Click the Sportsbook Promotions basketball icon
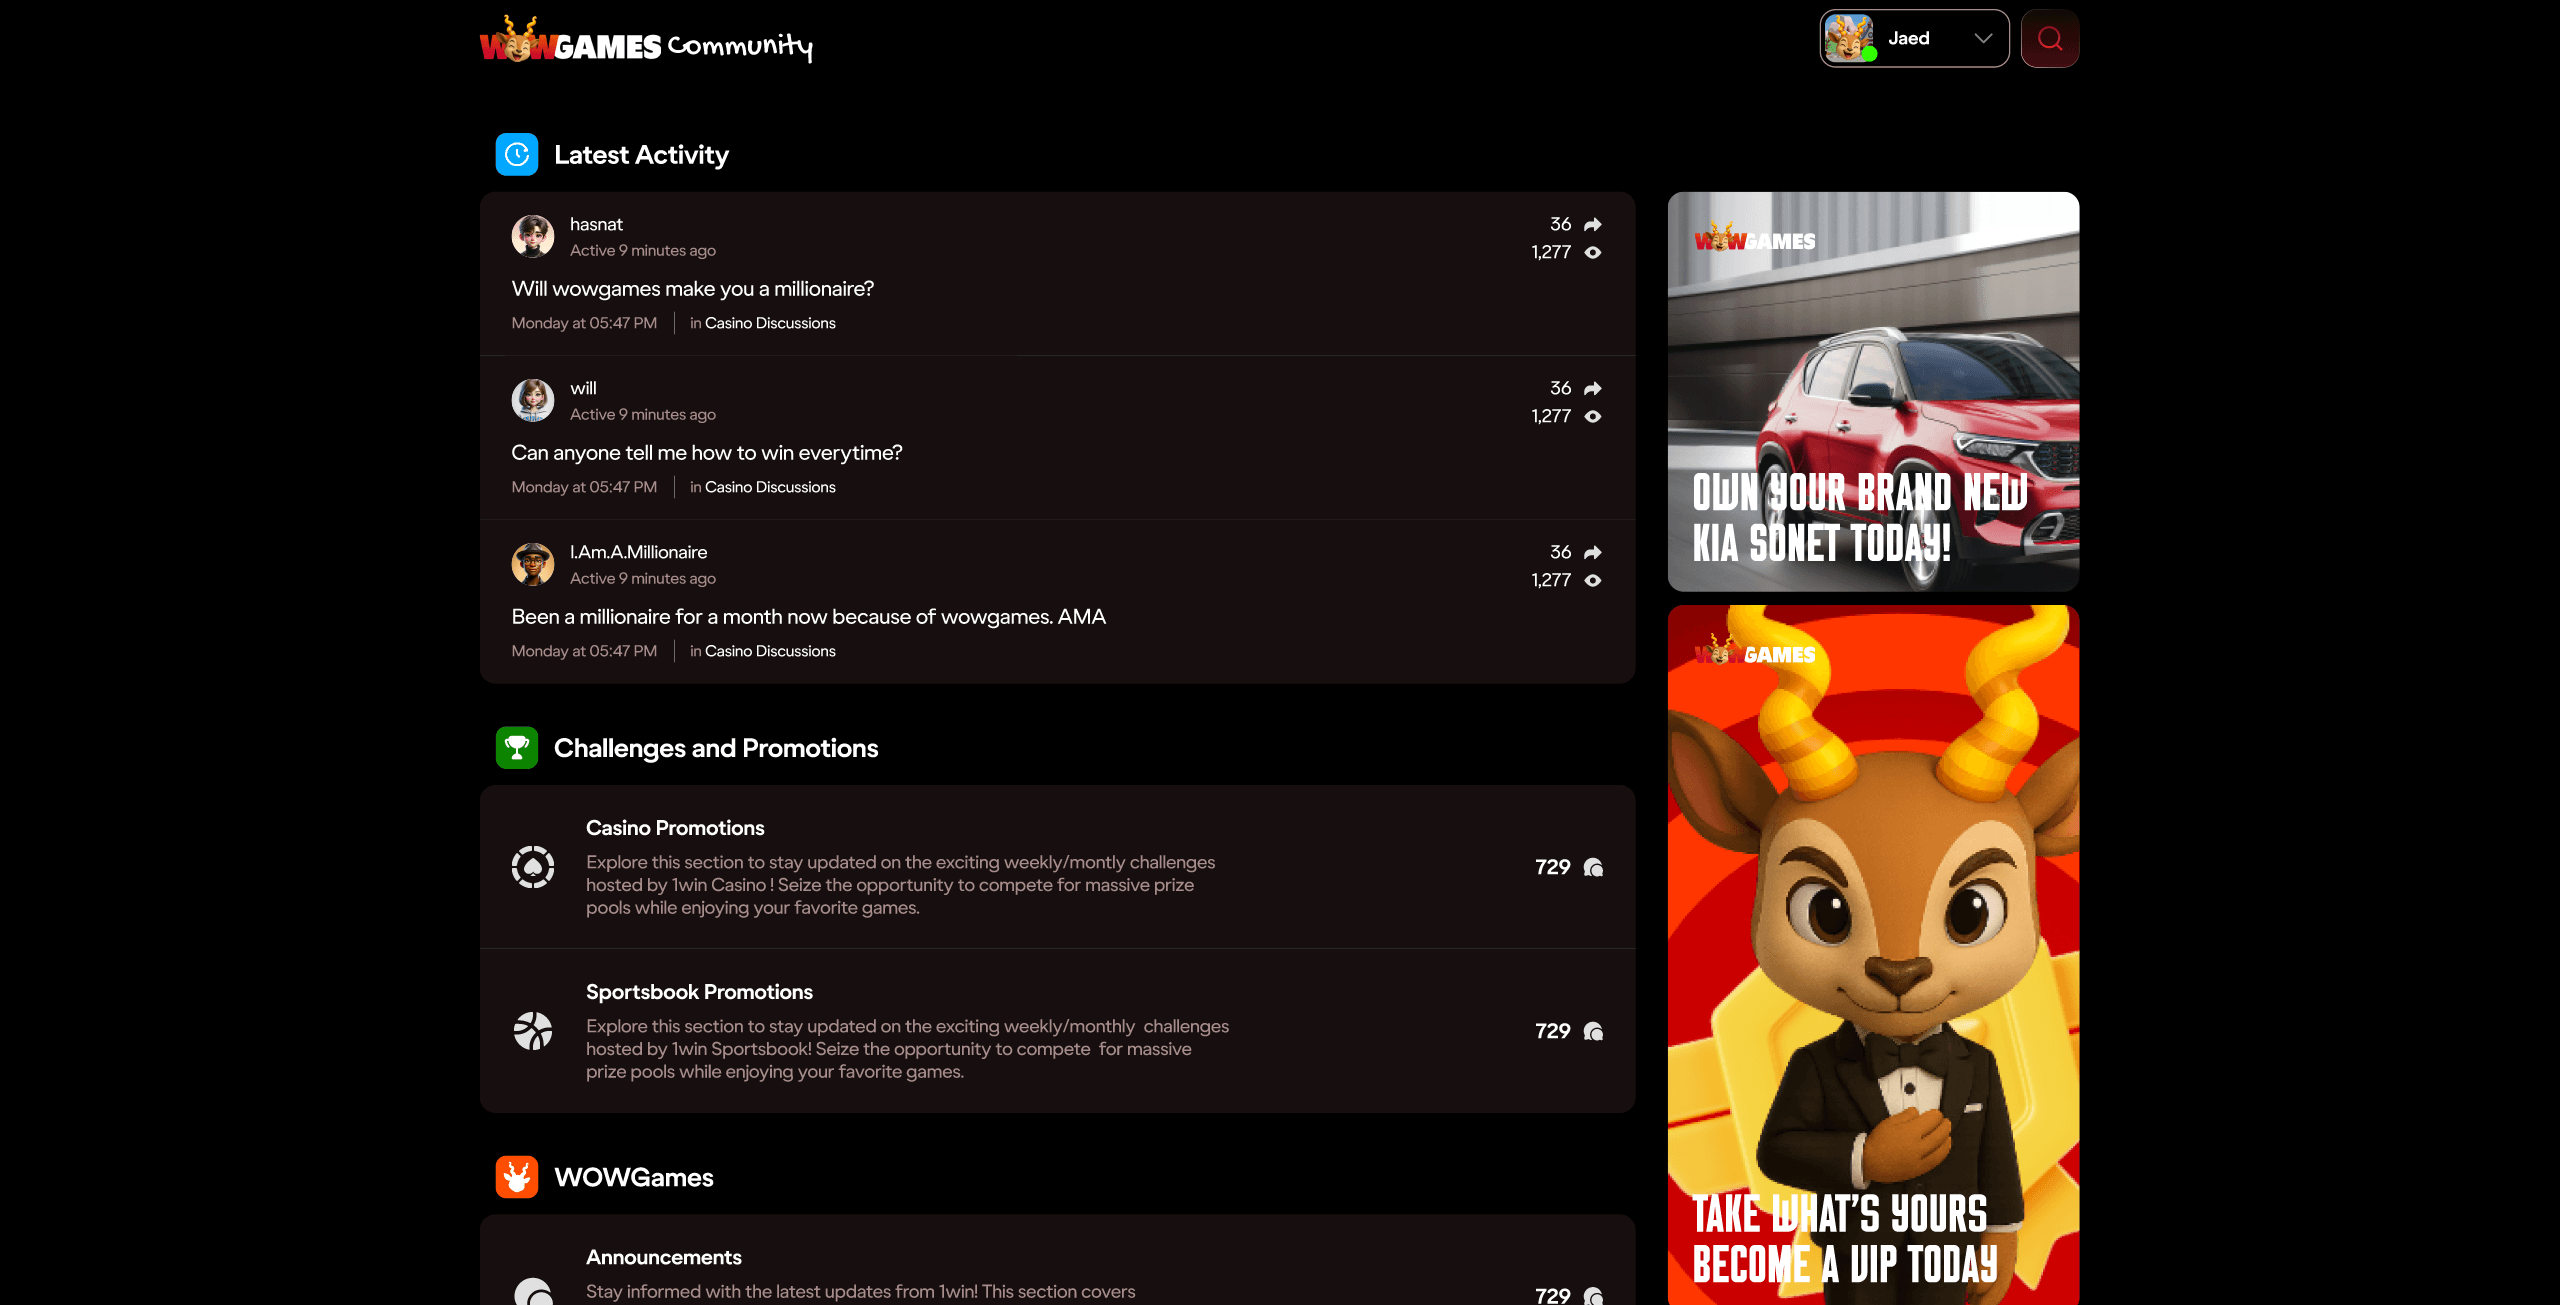Screen dimensions: 2560x1305 pos(533,1031)
